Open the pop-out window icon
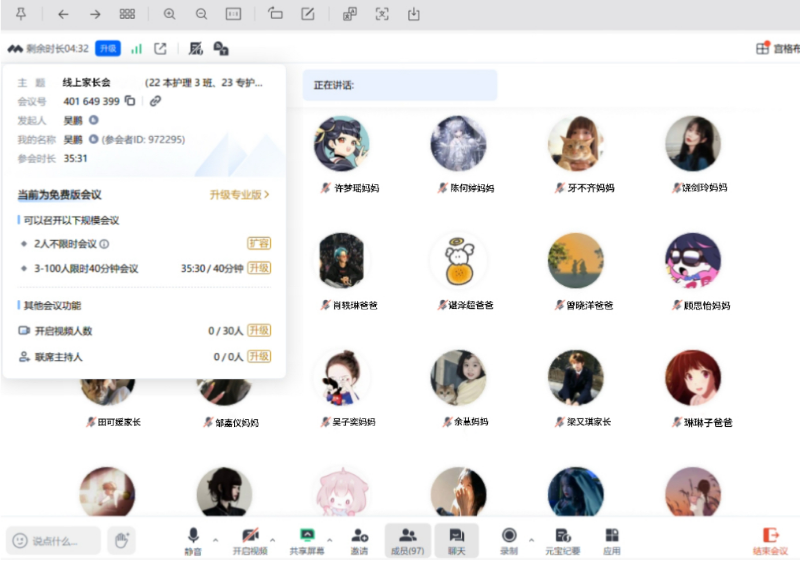 [160, 48]
